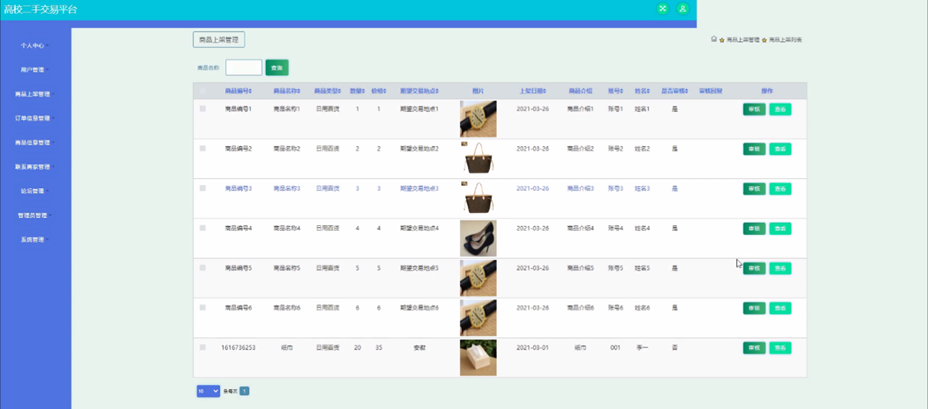
Task: Click 审核 button for 商品编号2 row
Action: [x=754, y=149]
